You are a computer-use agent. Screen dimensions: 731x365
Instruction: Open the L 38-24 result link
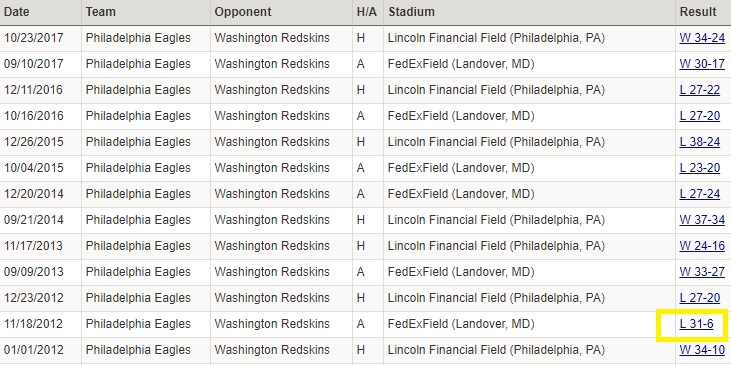click(699, 142)
